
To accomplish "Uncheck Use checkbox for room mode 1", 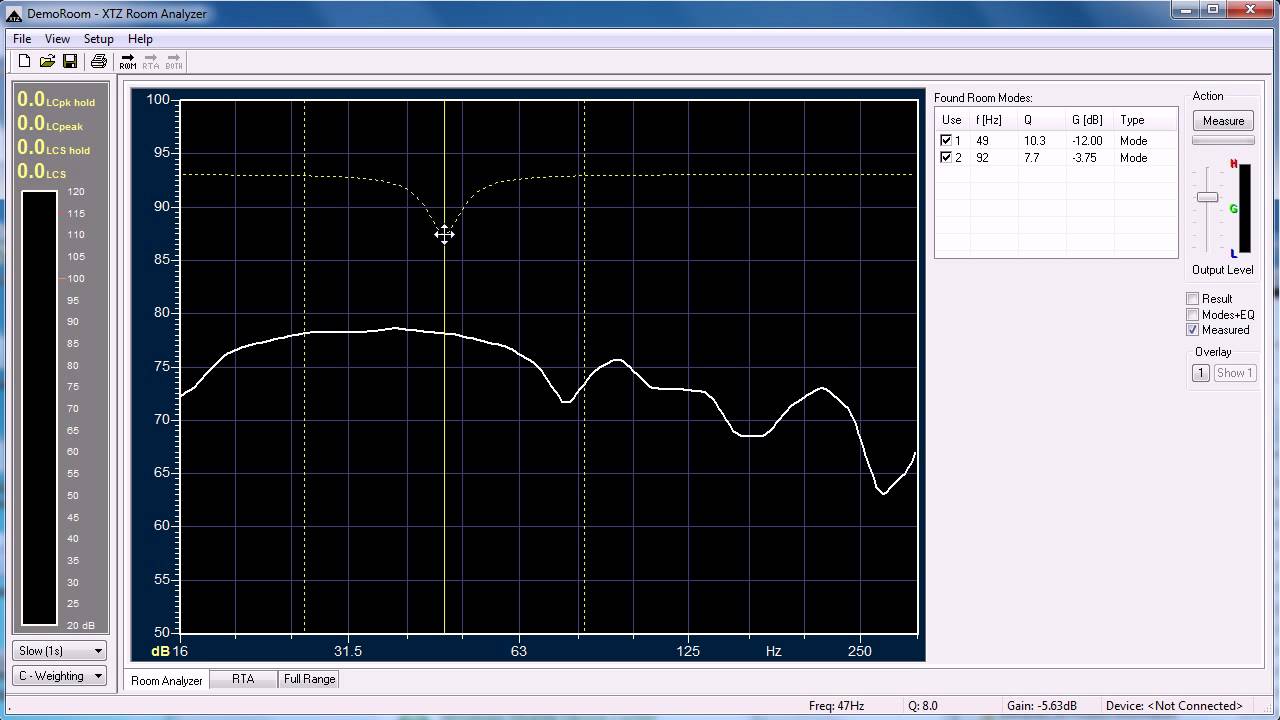I will [946, 141].
